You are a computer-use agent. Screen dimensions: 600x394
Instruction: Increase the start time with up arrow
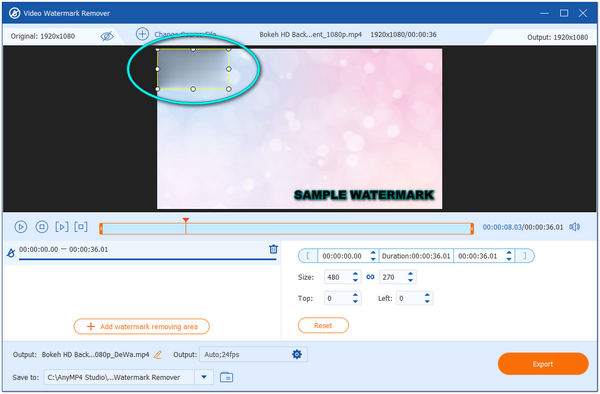pos(373,253)
